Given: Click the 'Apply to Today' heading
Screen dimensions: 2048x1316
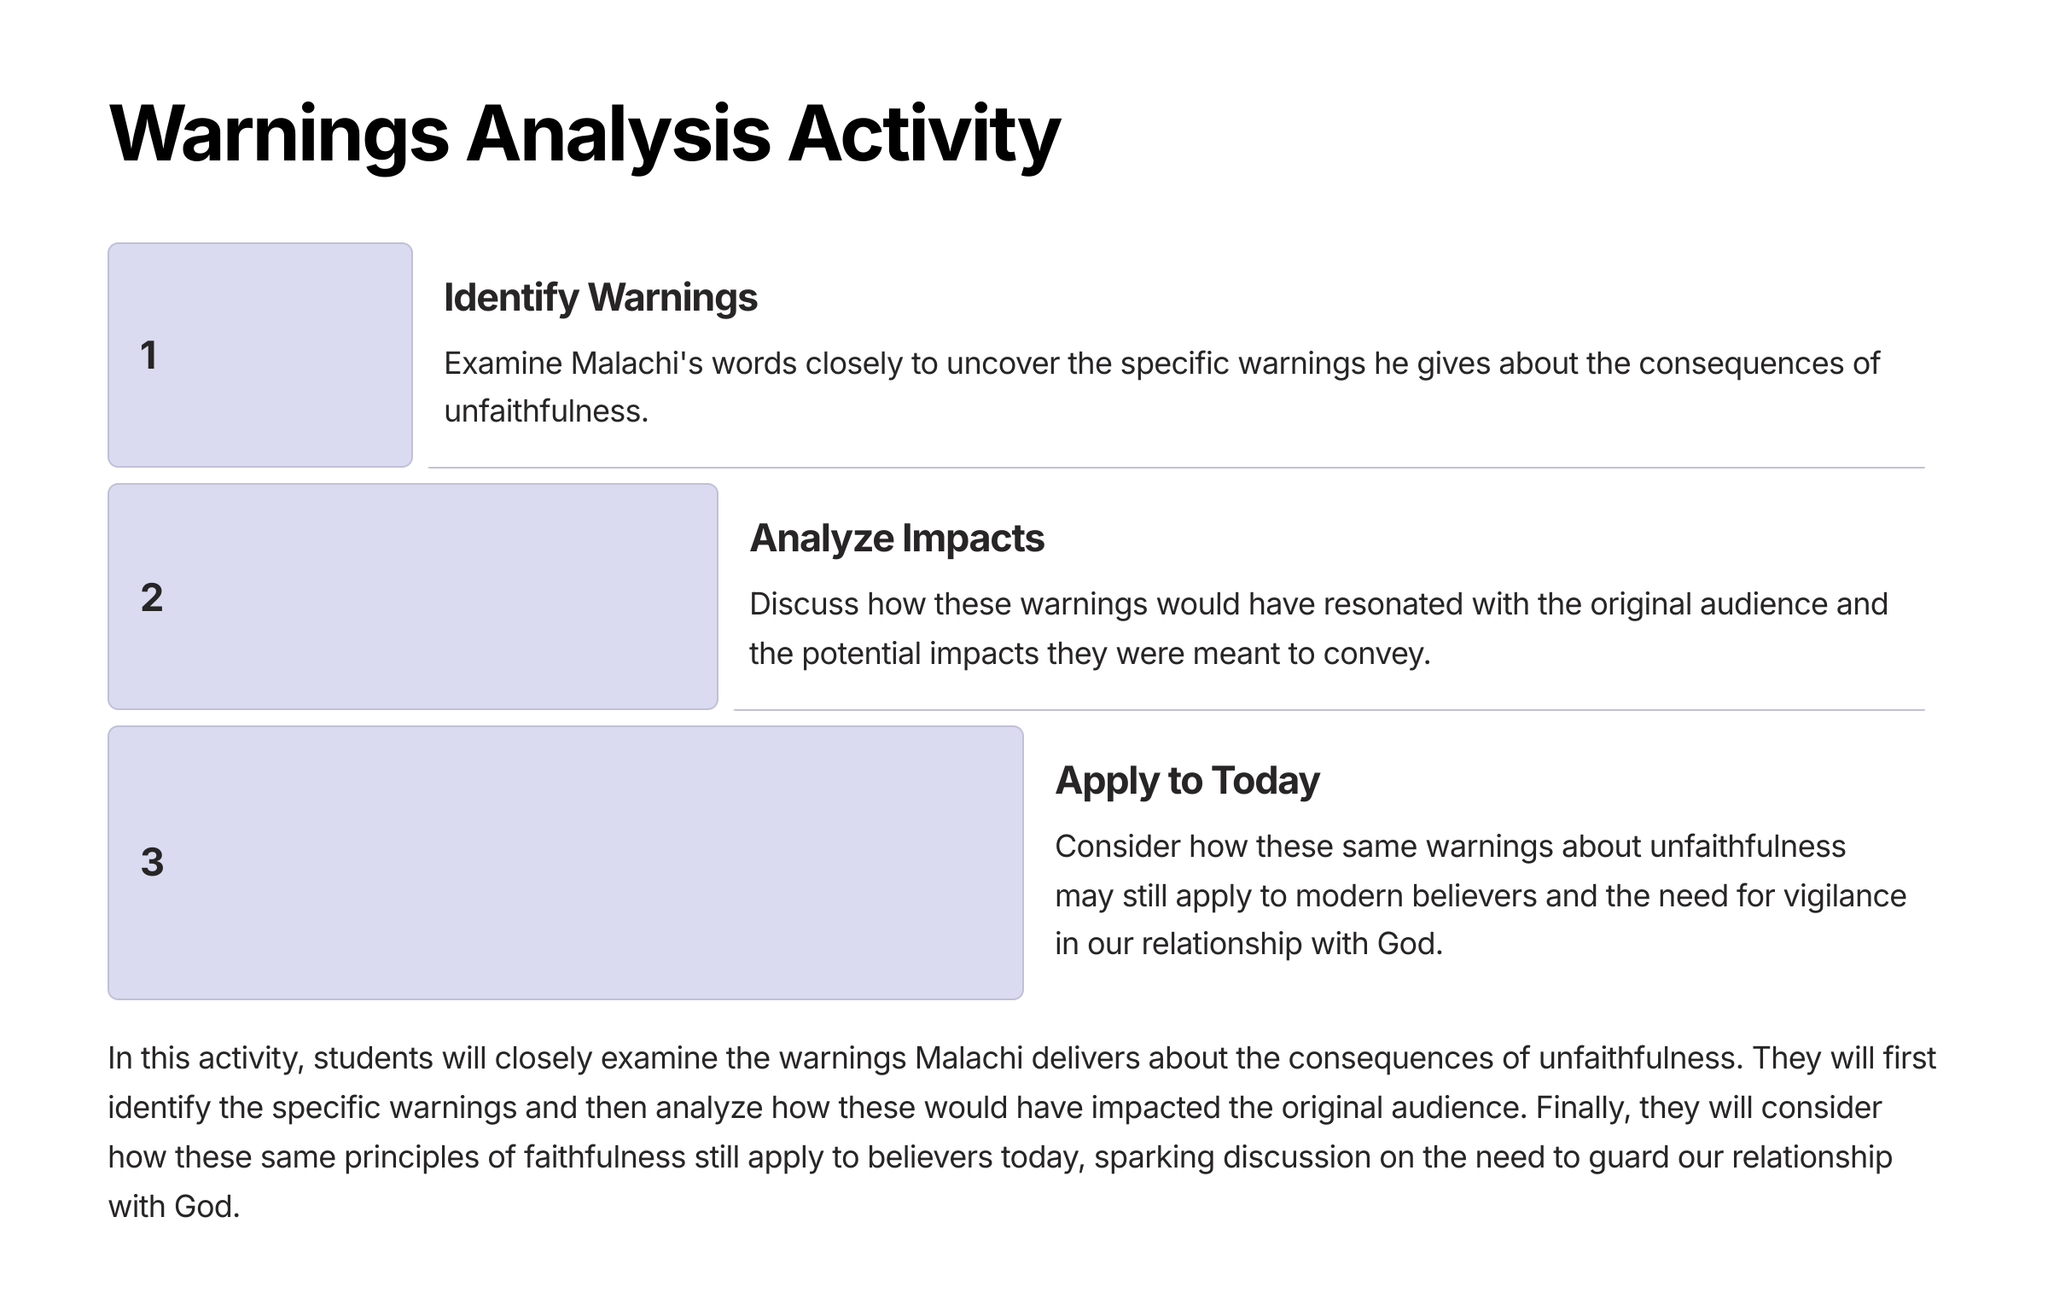Looking at the screenshot, I should click(1187, 781).
